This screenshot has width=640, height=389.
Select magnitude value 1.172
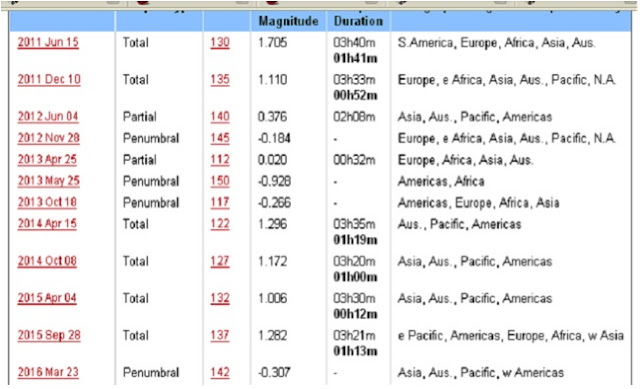273,261
